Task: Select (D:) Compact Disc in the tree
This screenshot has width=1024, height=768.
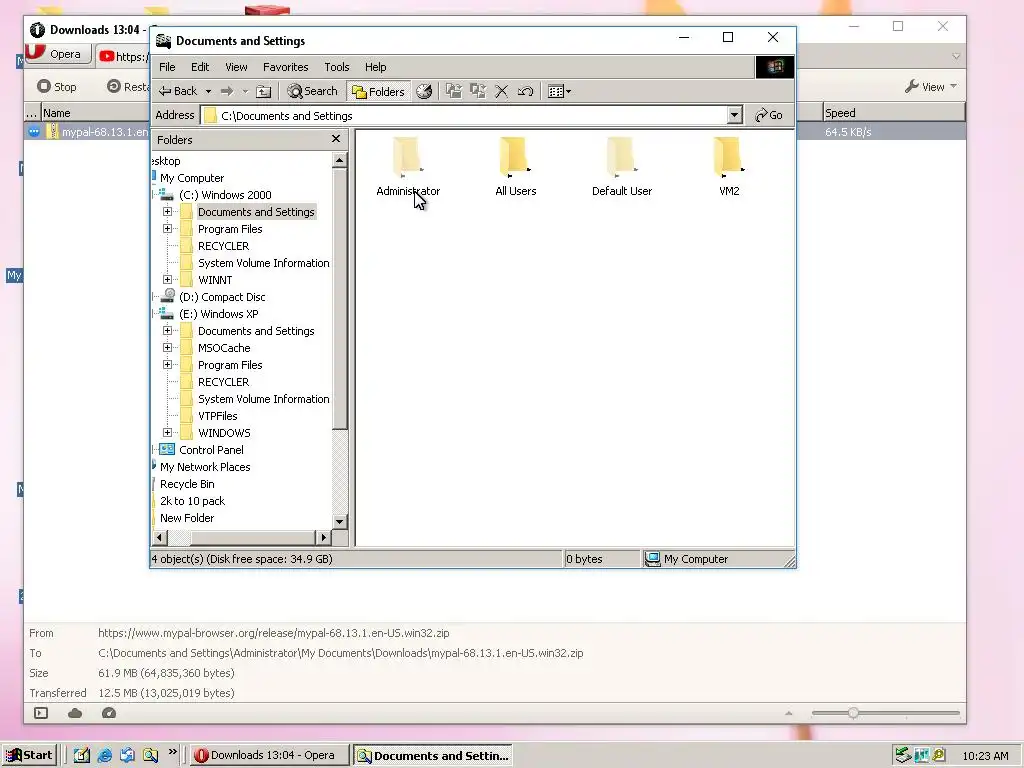Action: [222, 296]
